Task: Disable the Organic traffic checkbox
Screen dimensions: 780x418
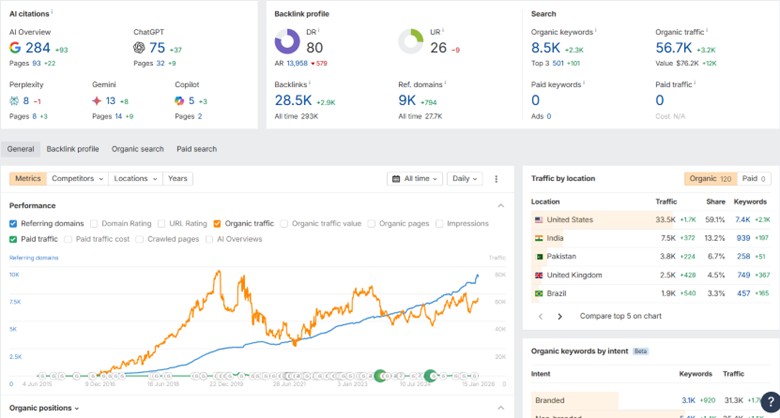Action: [217, 224]
